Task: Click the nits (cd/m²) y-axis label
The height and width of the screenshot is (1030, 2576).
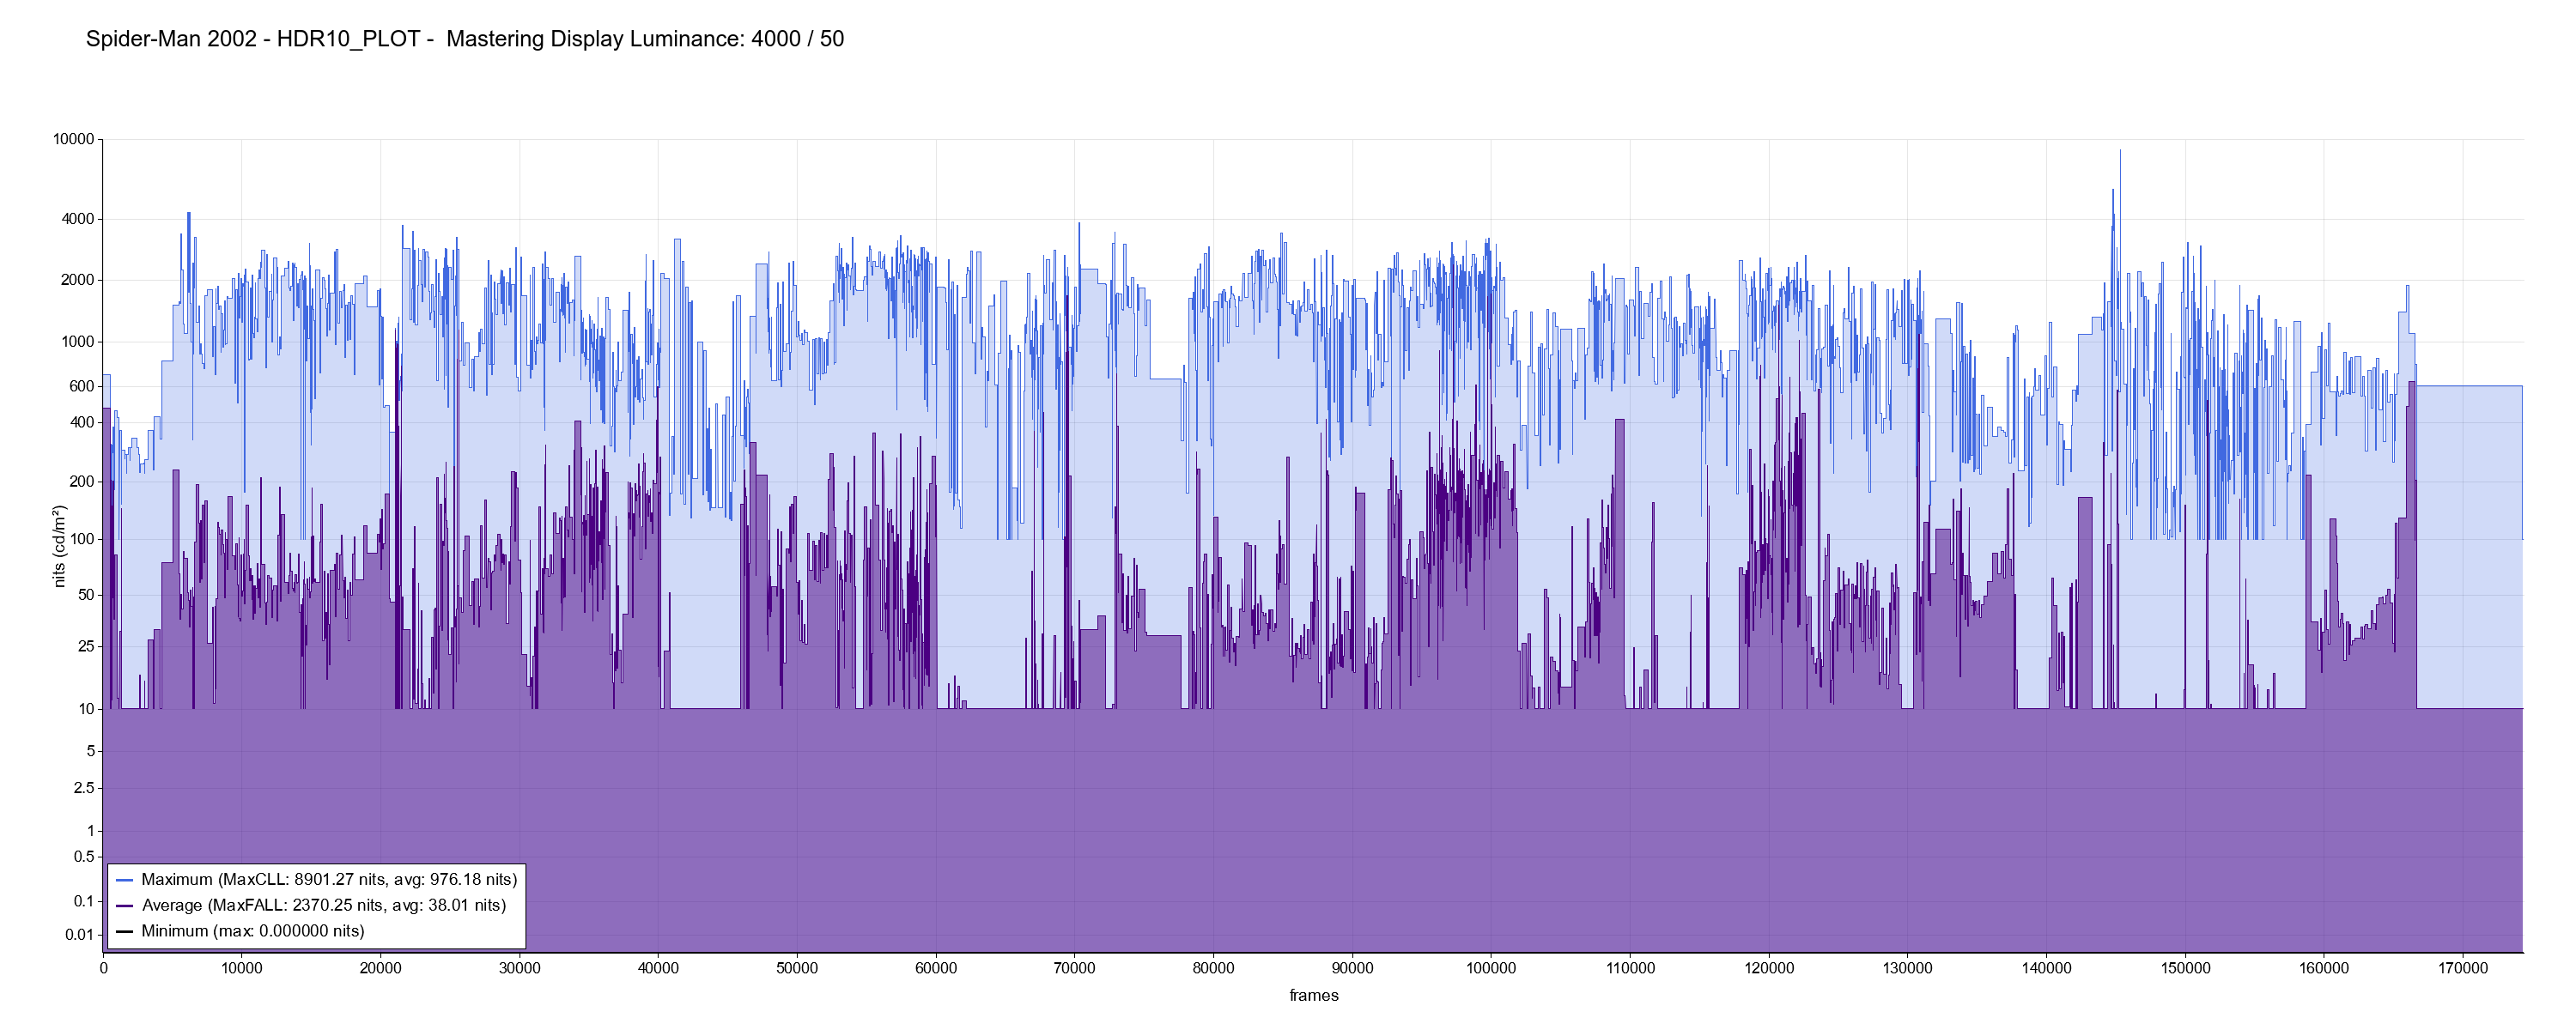Action: [x=59, y=546]
